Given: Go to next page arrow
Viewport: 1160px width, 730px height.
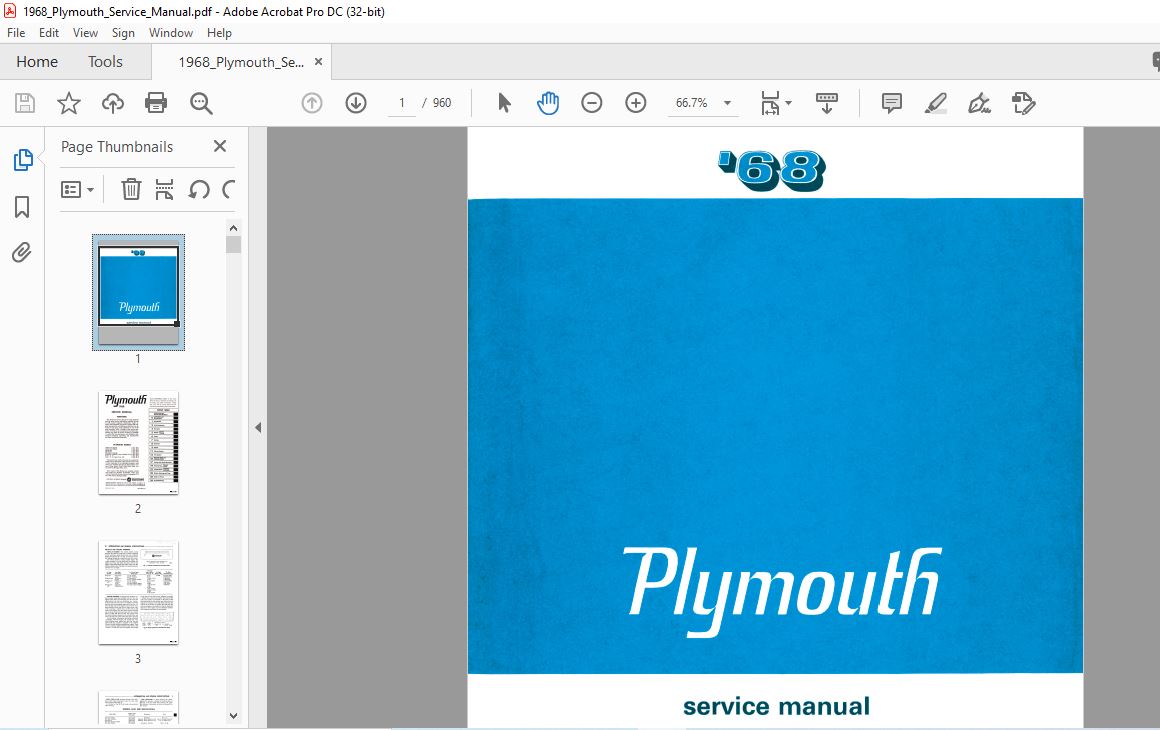Looking at the screenshot, I should [356, 103].
